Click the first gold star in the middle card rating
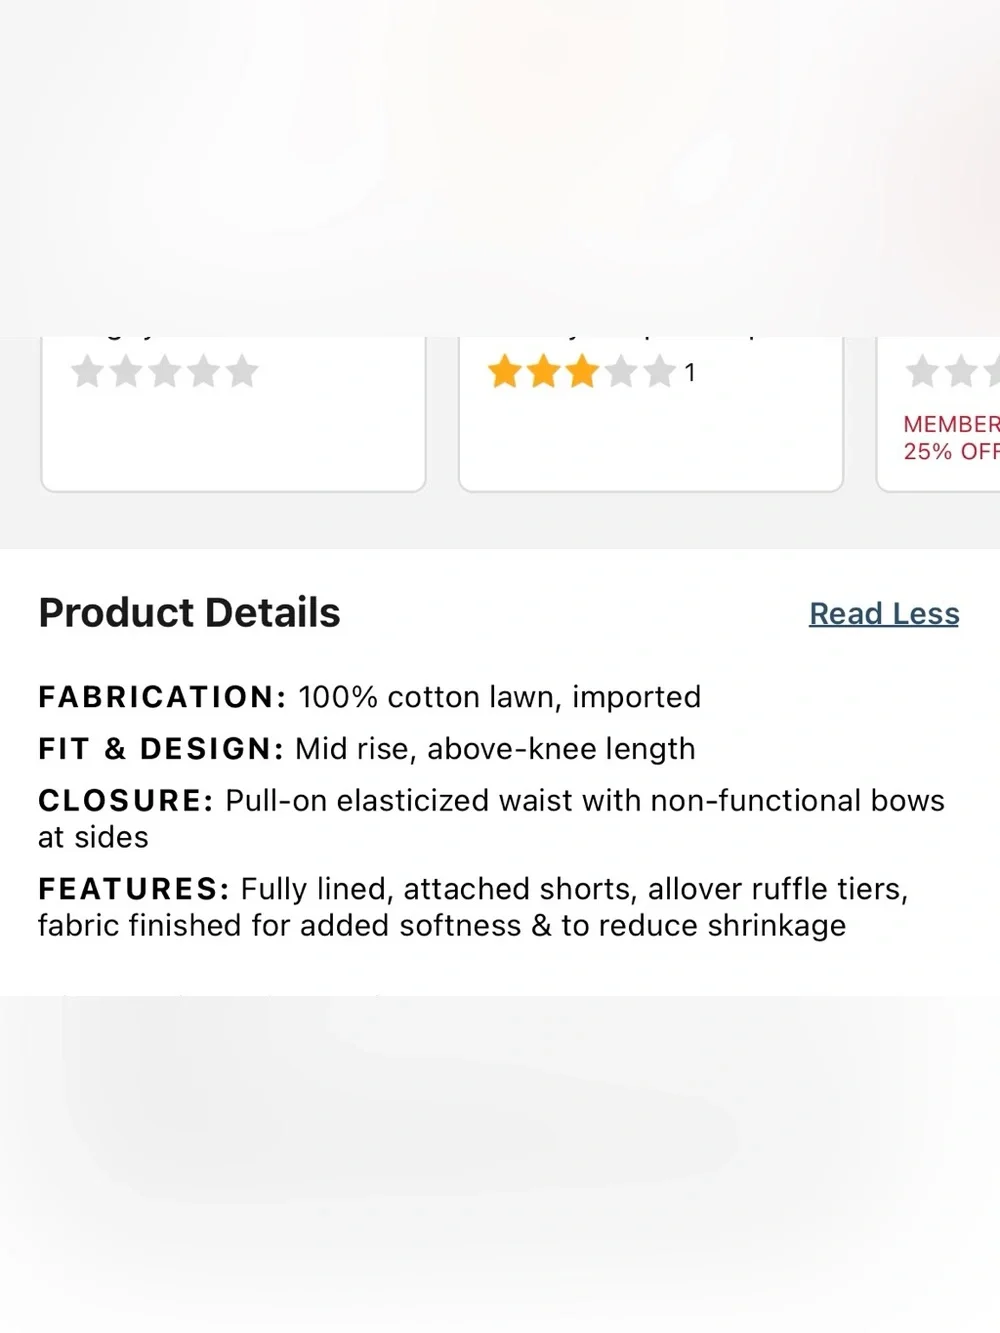Screen dimensions: 1000x1333 pos(505,373)
